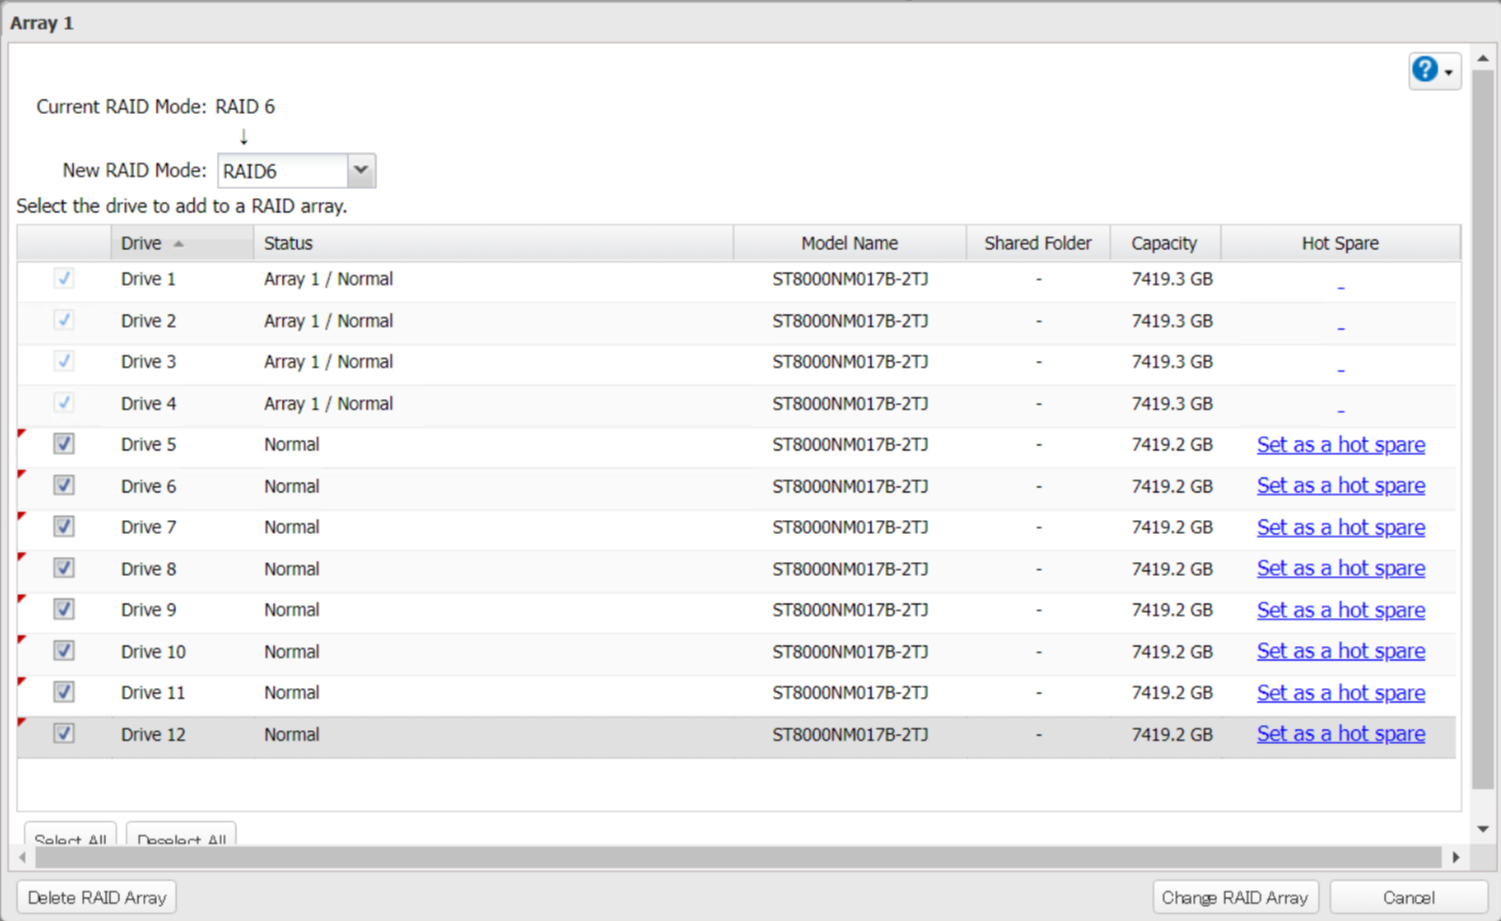Toggle Drive 10 selection checkbox

[x=64, y=651]
